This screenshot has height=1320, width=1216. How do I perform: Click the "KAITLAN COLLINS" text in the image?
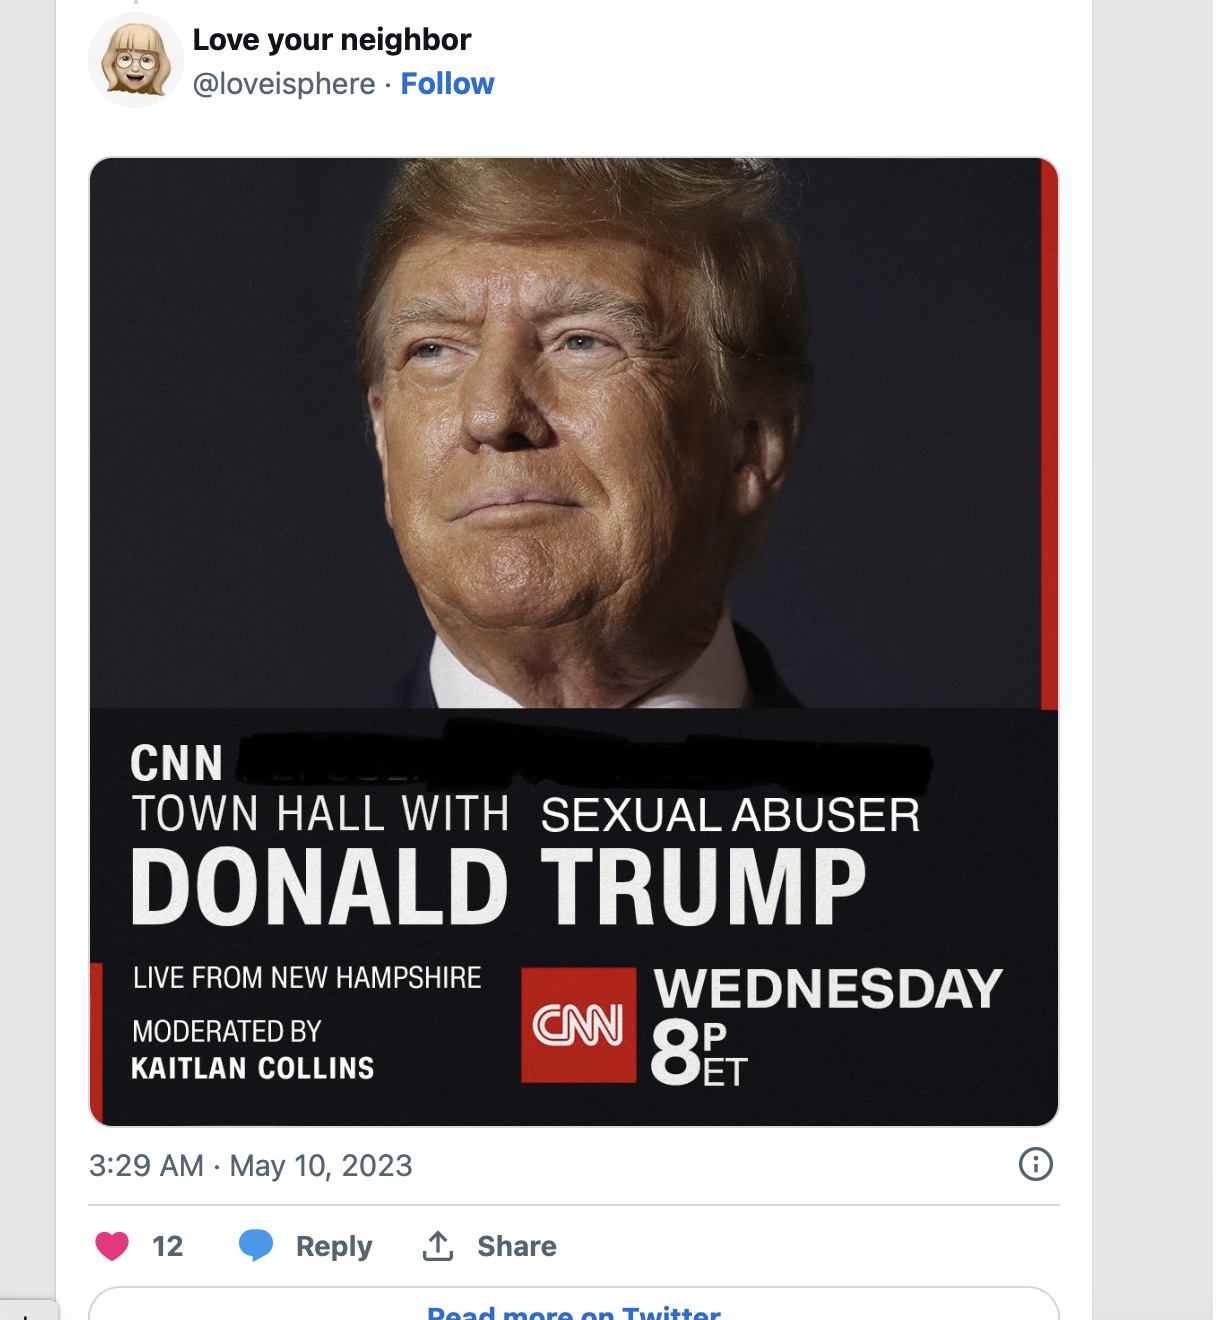253,1068
